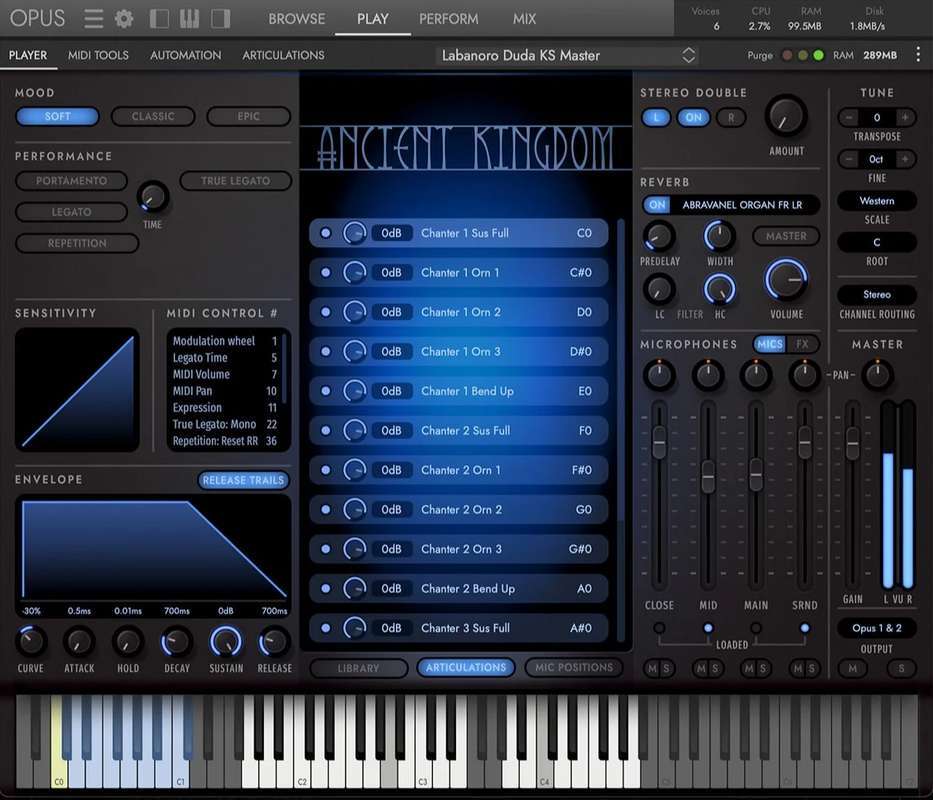Open the Opus 1 & 2 output dropdown
The height and width of the screenshot is (800, 933).
click(876, 628)
